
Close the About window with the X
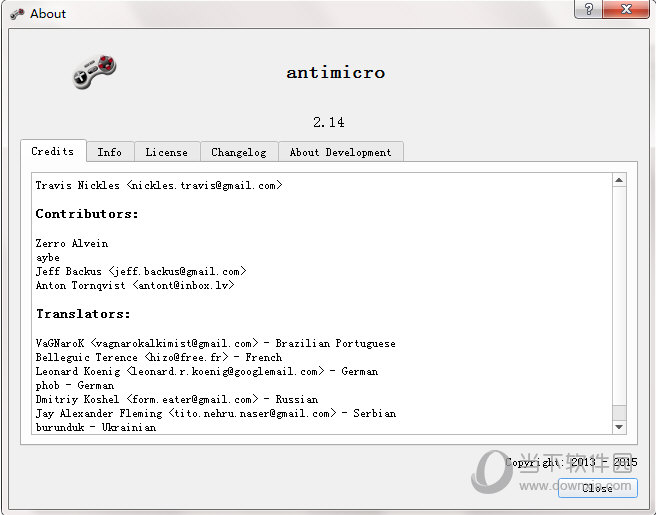pyautogui.click(x=626, y=9)
